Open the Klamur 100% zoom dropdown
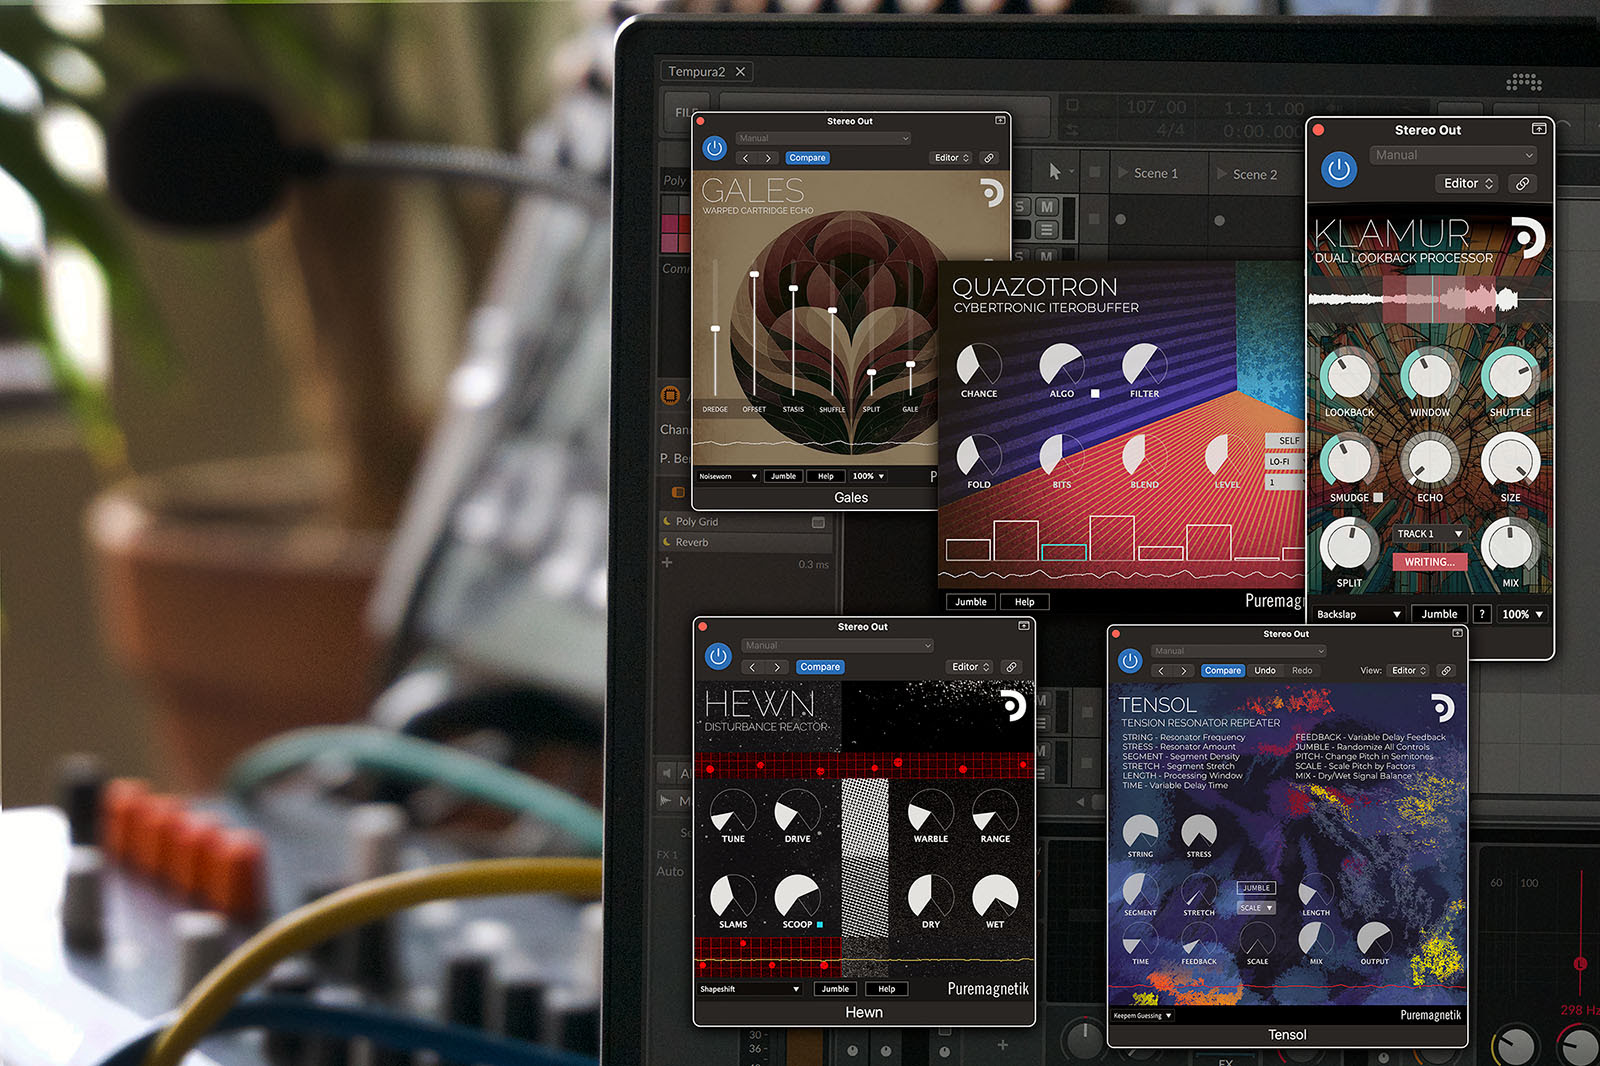1600x1066 pixels. (x=1522, y=614)
